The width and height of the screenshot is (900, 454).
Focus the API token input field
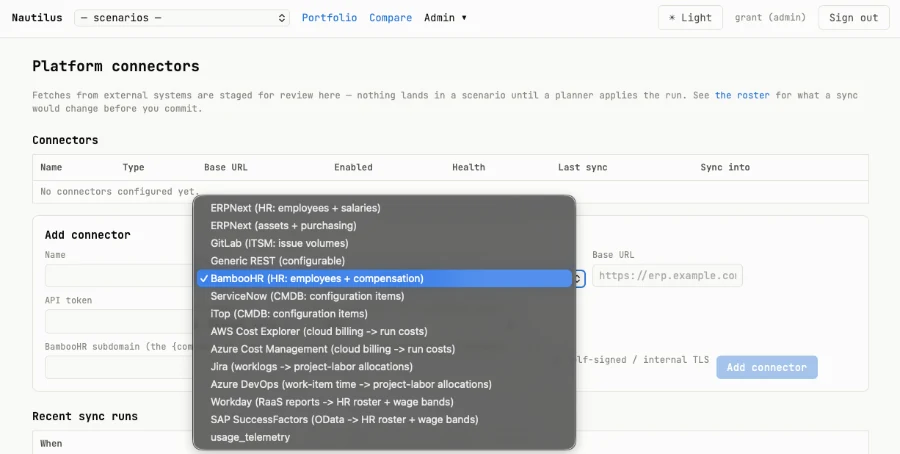119,321
